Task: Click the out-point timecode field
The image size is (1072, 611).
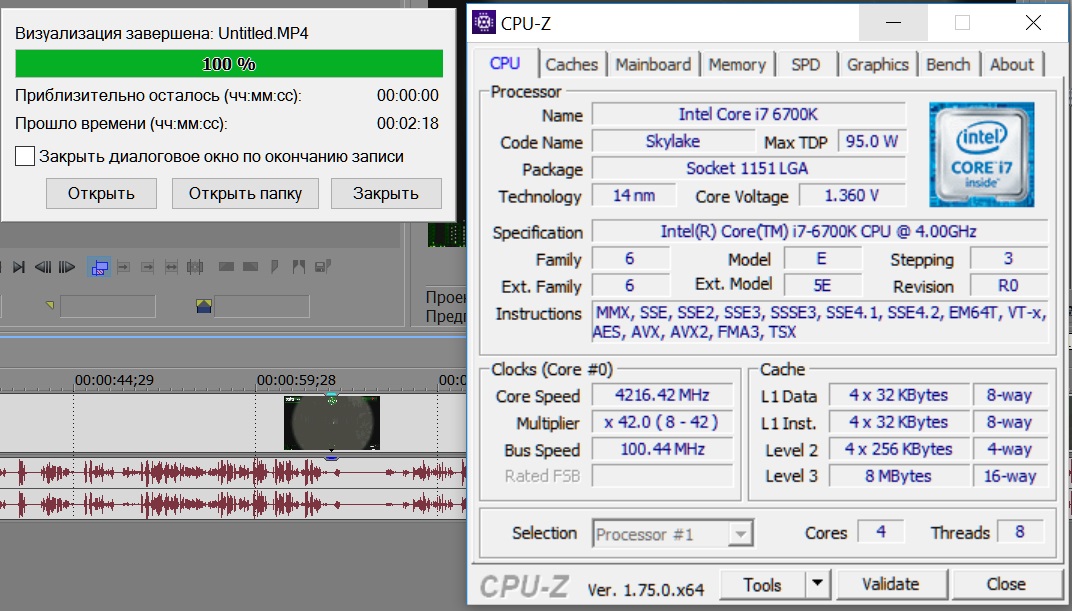Action: coord(262,306)
